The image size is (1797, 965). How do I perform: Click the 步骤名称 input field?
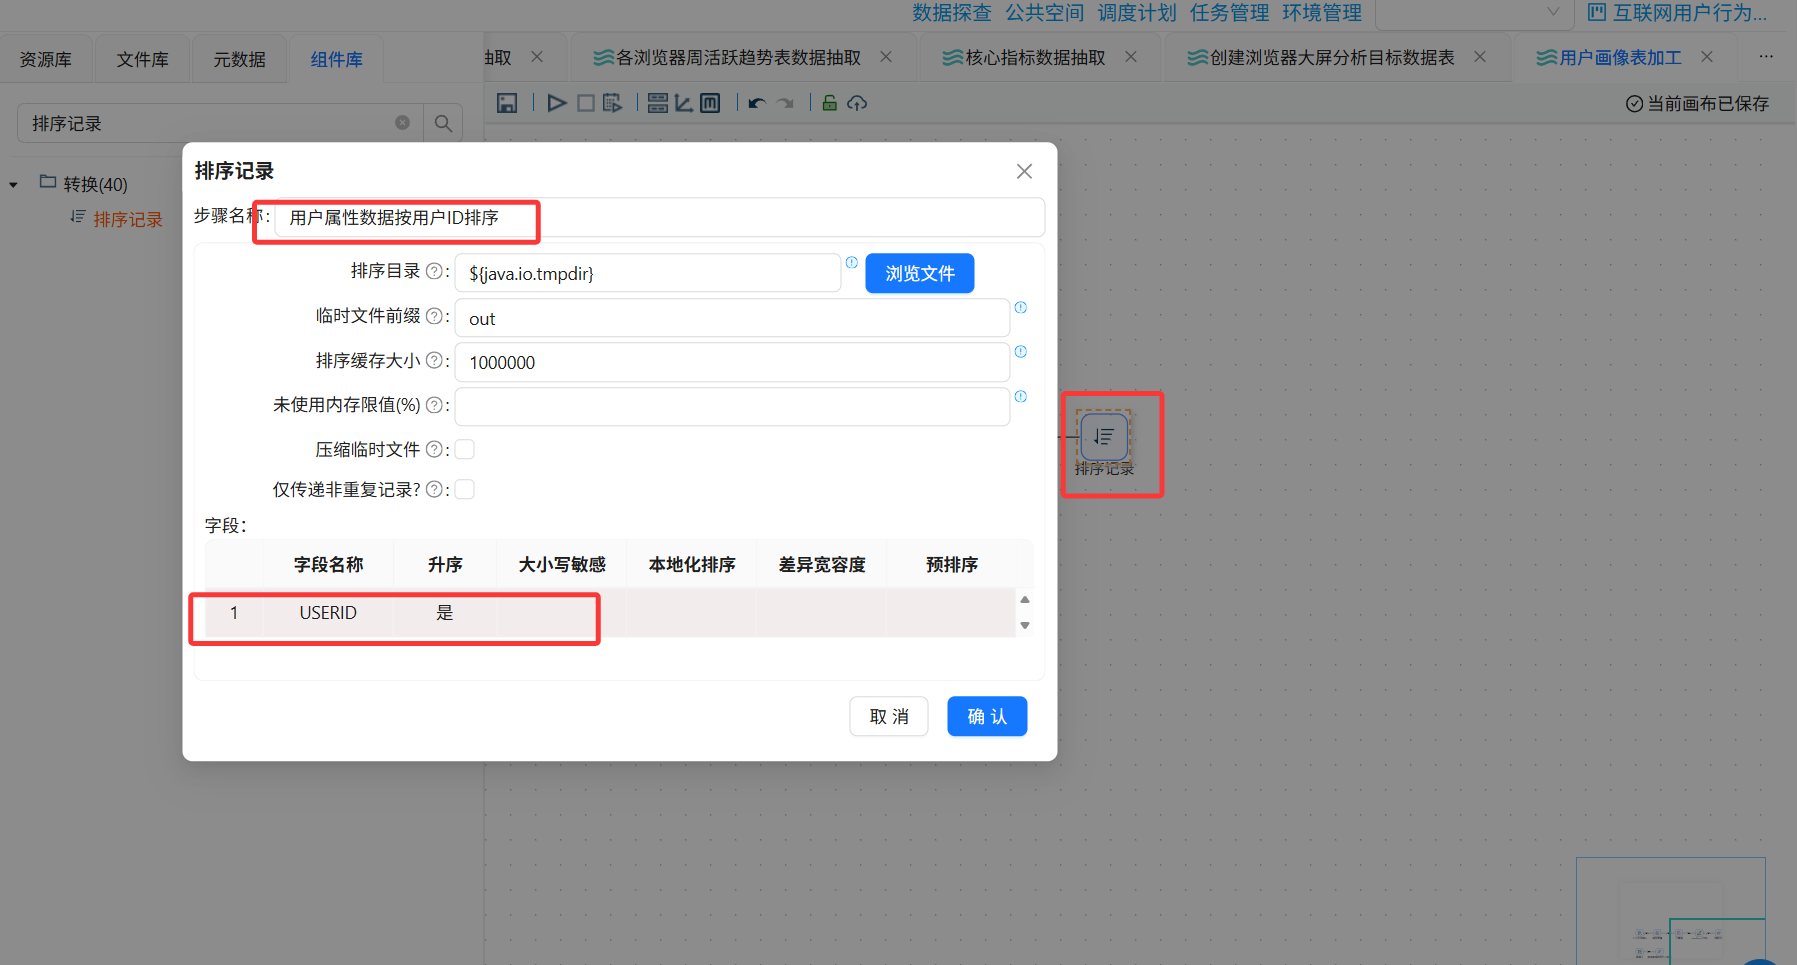tap(659, 218)
